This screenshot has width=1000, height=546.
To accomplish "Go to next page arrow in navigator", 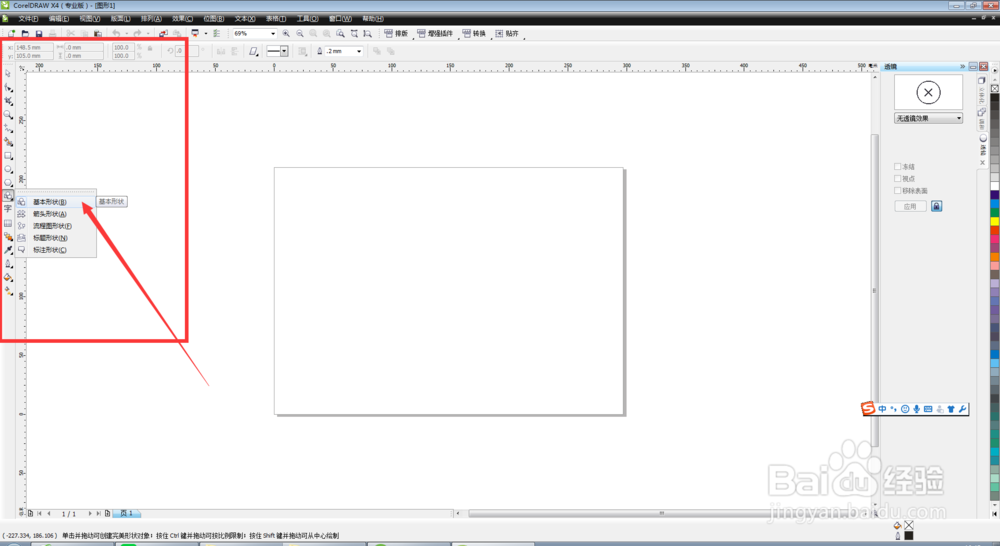I will coord(90,513).
